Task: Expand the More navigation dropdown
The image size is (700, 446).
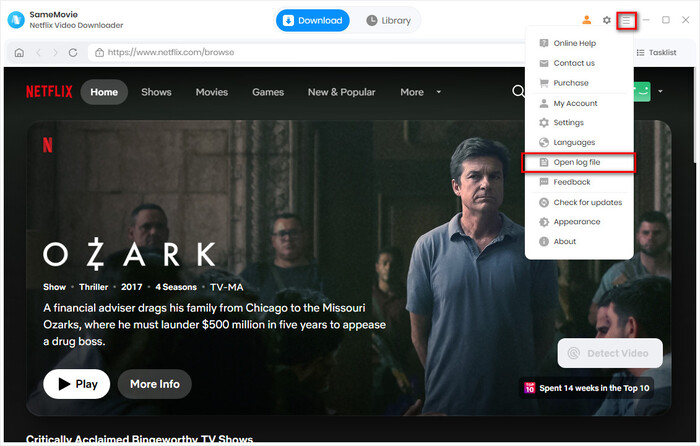Action: [x=421, y=92]
